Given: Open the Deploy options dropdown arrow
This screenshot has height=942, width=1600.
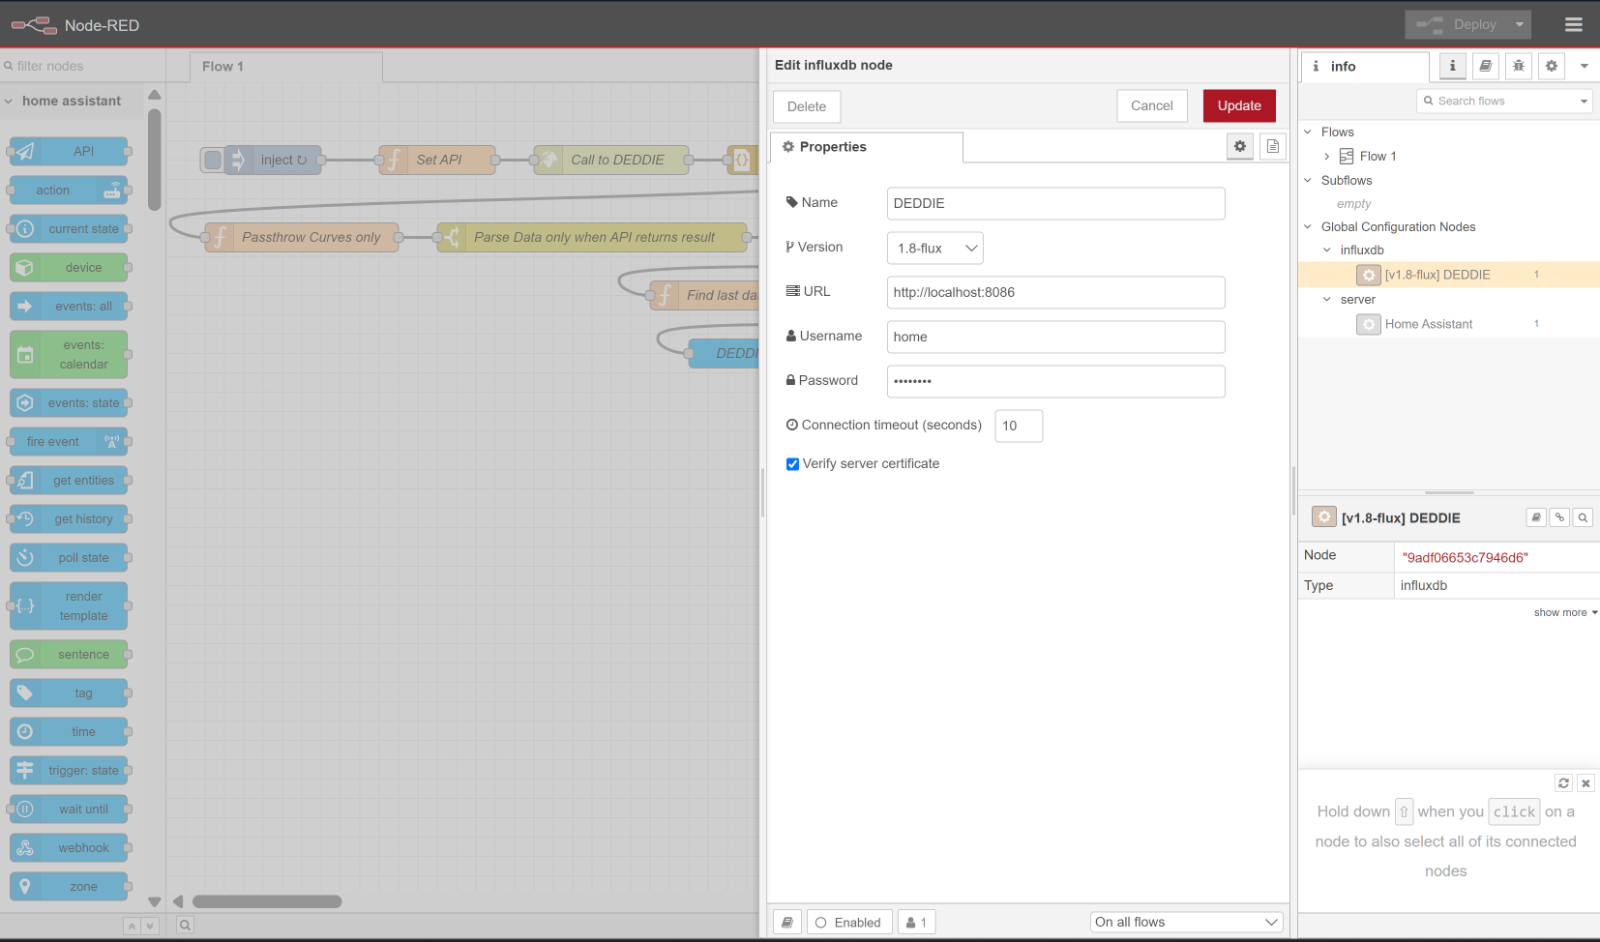Looking at the screenshot, I should [1519, 24].
